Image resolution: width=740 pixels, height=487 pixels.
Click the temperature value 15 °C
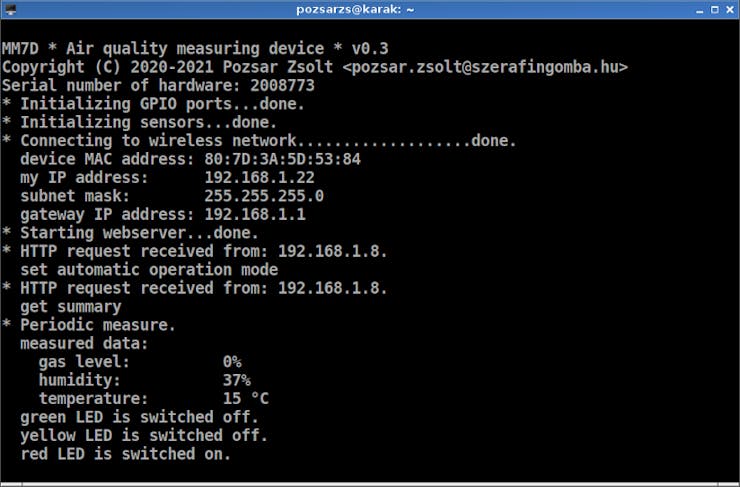[x=245, y=398]
